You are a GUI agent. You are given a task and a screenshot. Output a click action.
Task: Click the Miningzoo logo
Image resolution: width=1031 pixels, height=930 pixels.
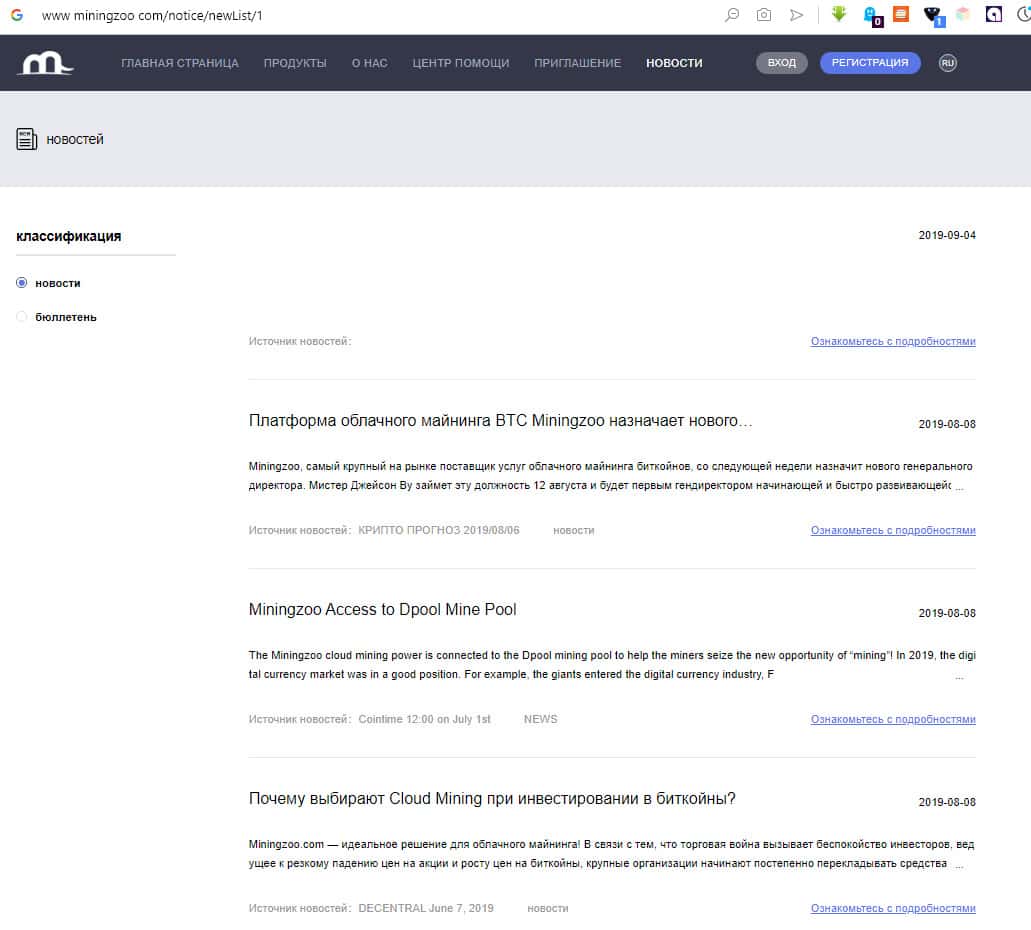45,63
